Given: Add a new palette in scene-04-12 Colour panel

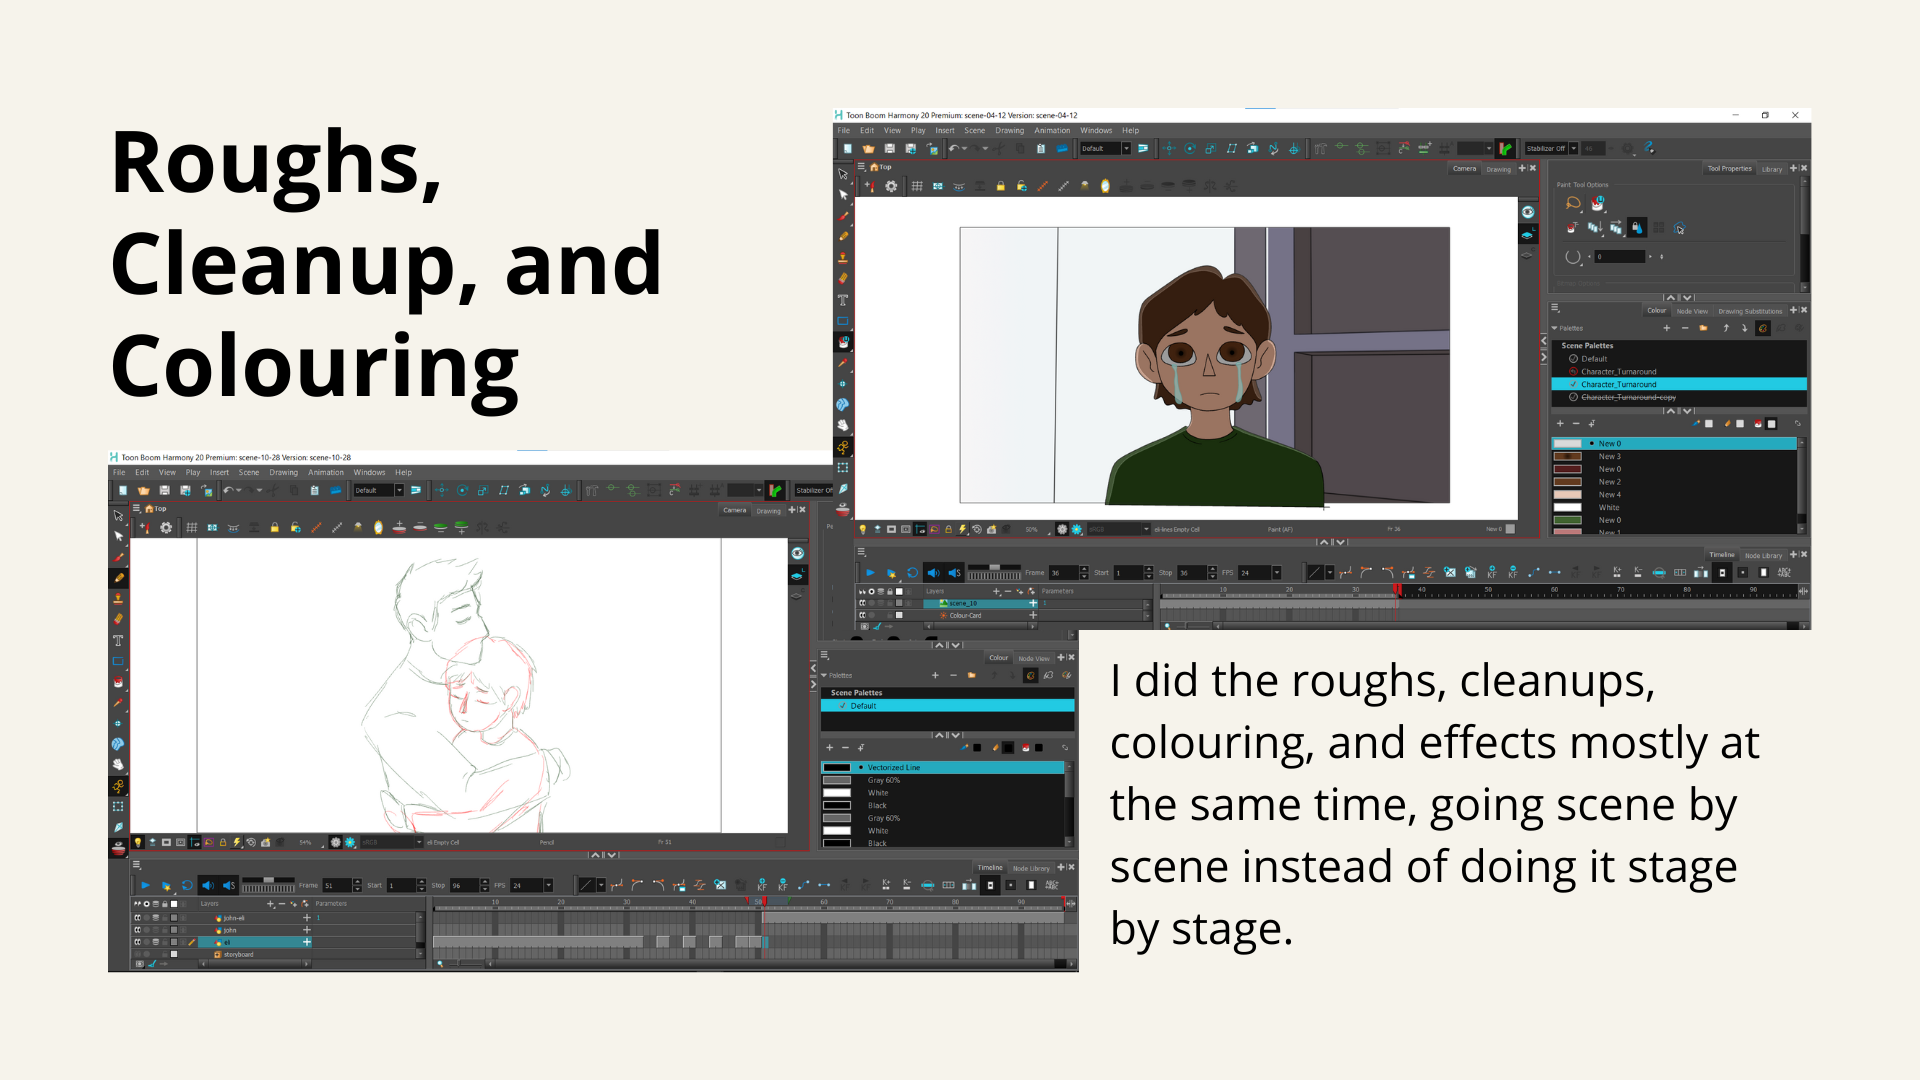Looking at the screenshot, I should (1666, 328).
